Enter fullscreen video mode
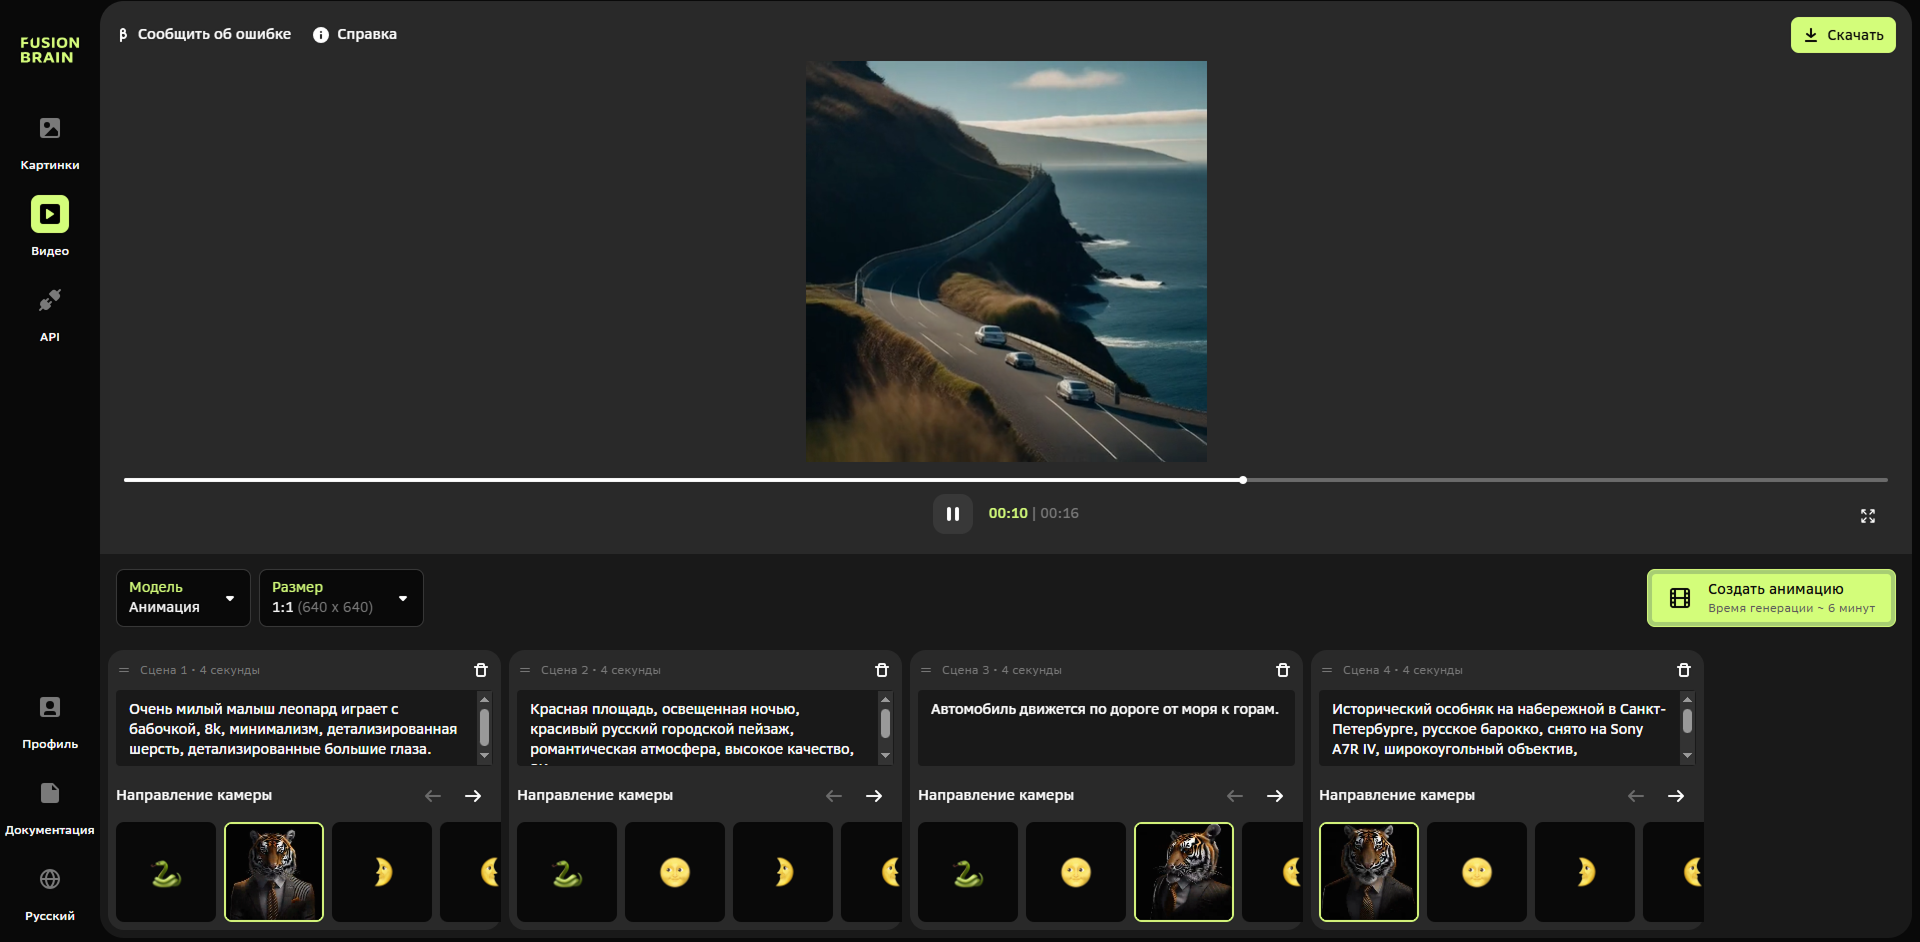Screen dimensions: 1920x942 click(x=1867, y=516)
